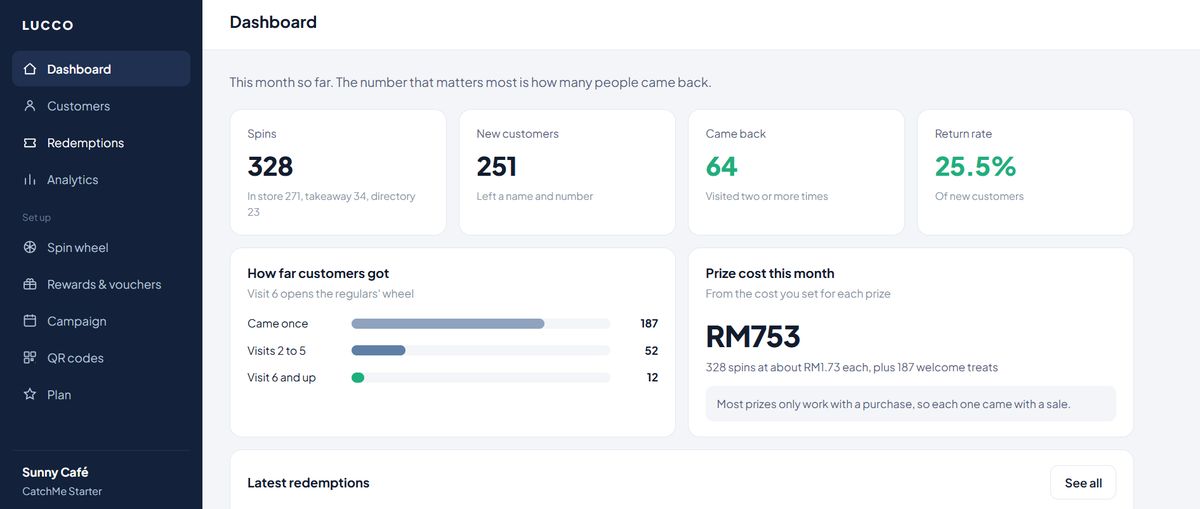
Task: Click the Spin wheel icon
Action: point(30,248)
